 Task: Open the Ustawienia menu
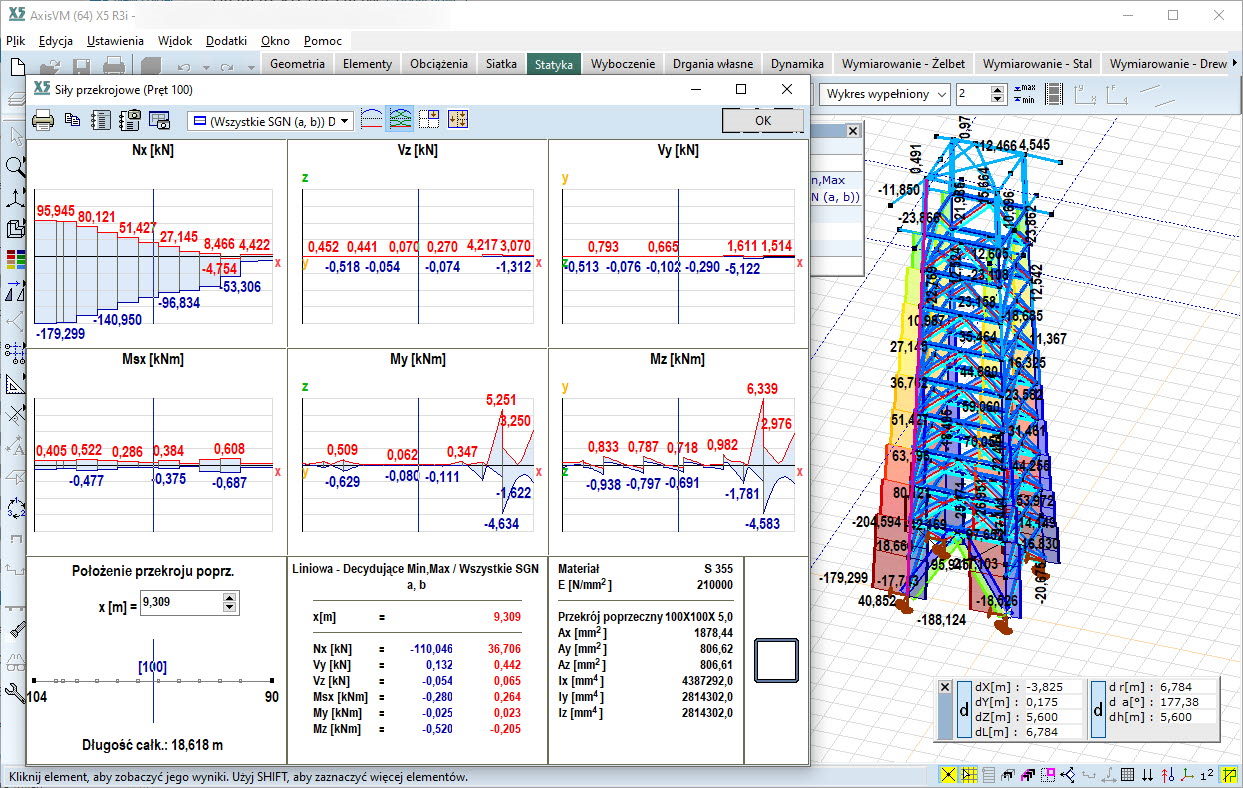(115, 41)
